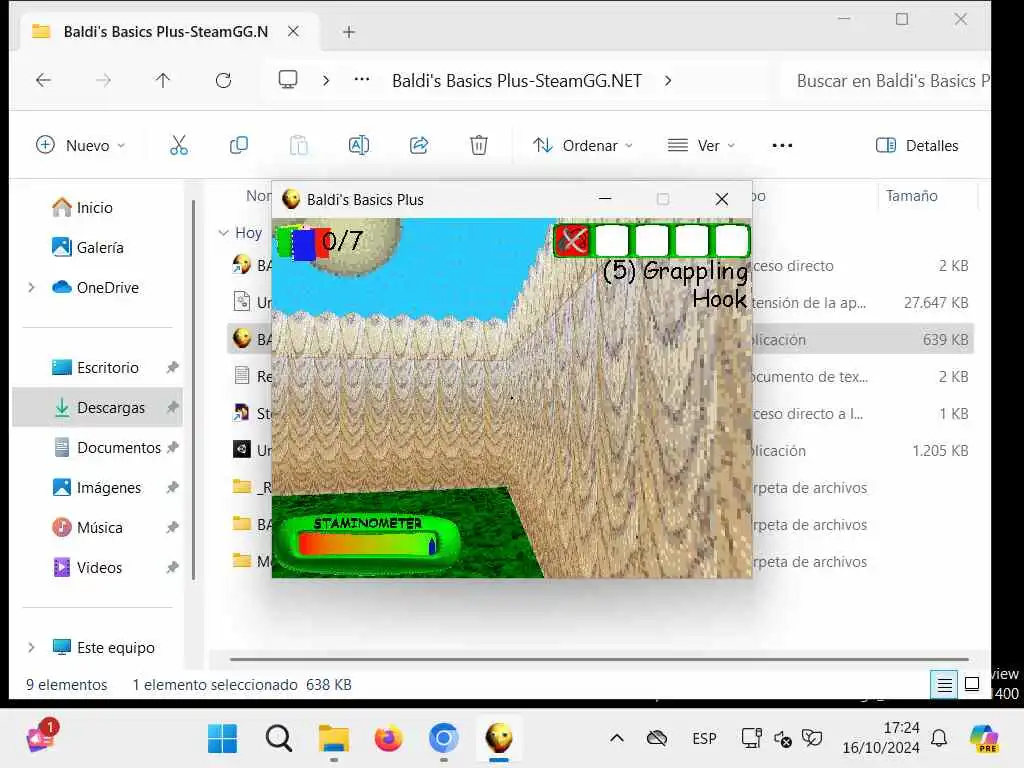1024x768 pixels.
Task: Open File Explorer from the taskbar
Action: click(x=334, y=739)
